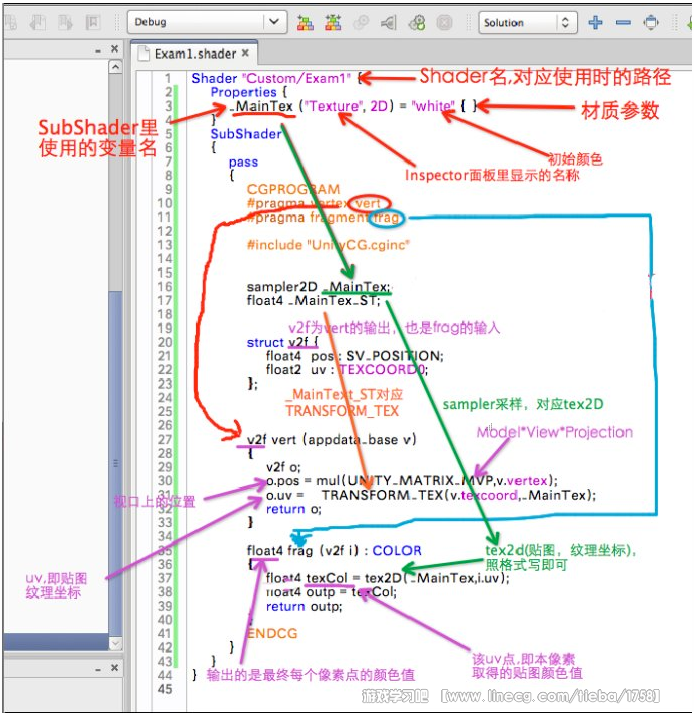The width and height of the screenshot is (694, 713).
Task: Click the 'float4 texCol = tex2D' line
Action: (387, 578)
